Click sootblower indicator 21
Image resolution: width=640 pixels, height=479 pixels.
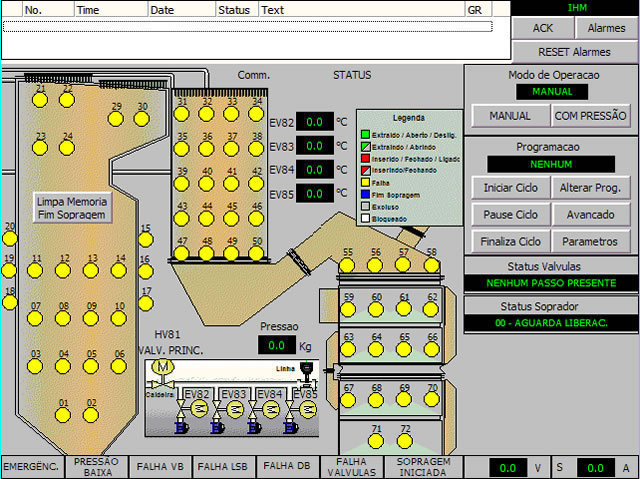coord(40,100)
